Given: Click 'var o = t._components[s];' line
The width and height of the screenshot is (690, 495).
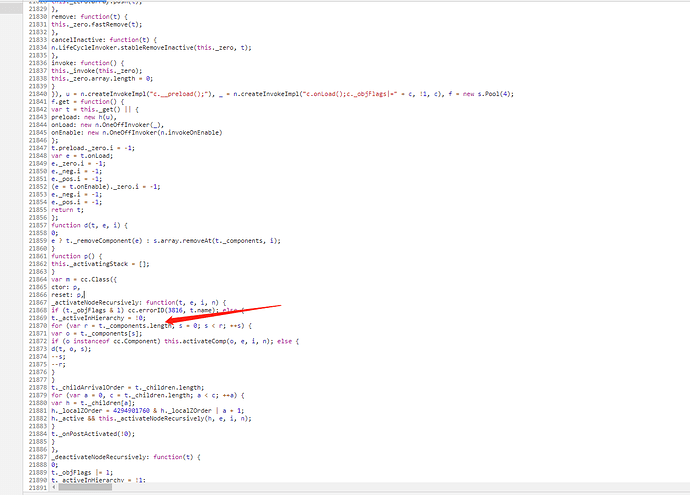Looking at the screenshot, I should click(x=96, y=334).
